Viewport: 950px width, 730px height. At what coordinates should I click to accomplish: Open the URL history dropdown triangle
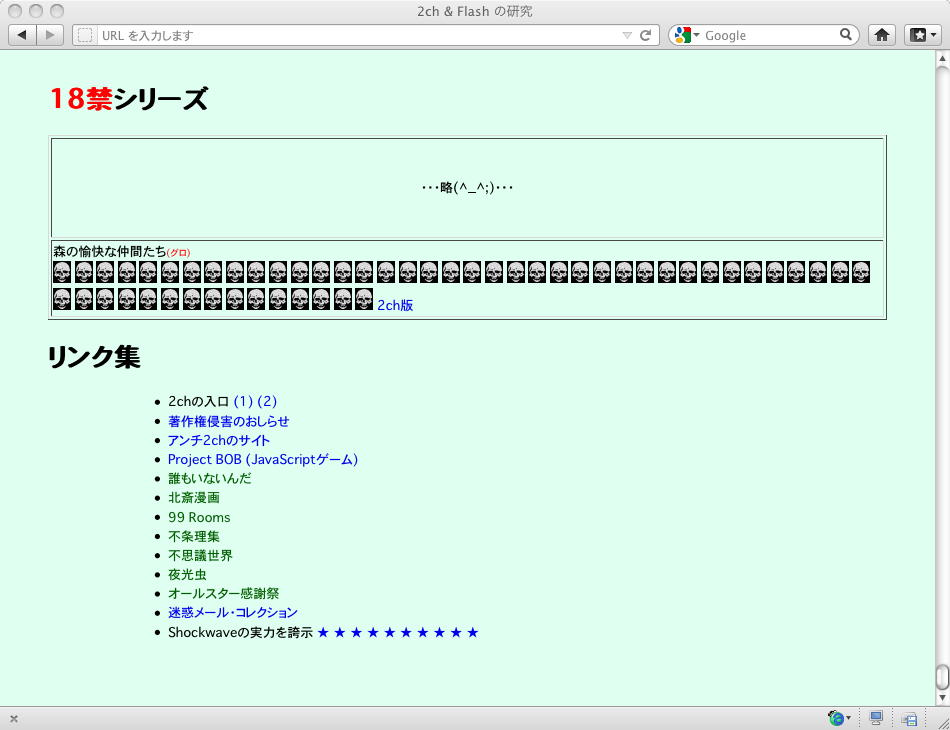(x=627, y=35)
